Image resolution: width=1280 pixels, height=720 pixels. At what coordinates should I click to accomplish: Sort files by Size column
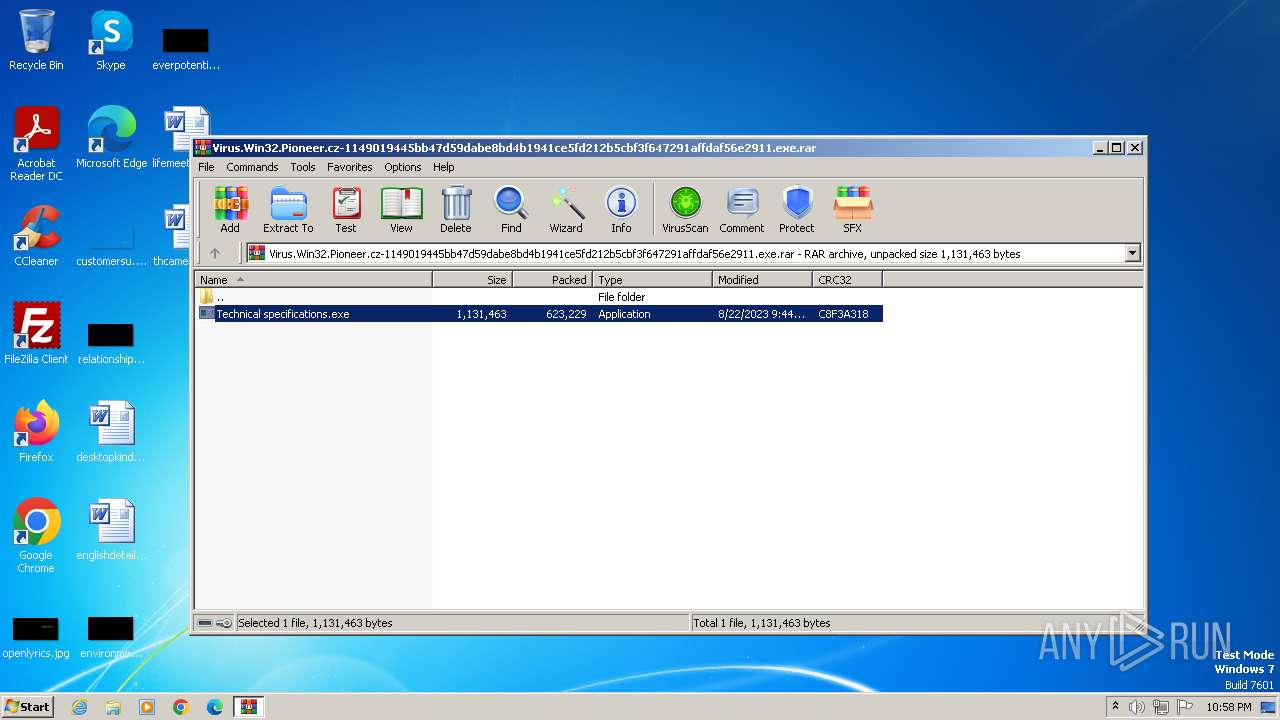(473, 280)
